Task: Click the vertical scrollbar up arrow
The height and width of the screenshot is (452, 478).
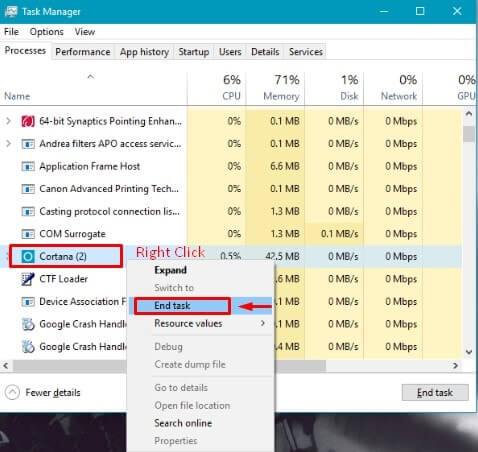Action: pyautogui.click(x=469, y=114)
